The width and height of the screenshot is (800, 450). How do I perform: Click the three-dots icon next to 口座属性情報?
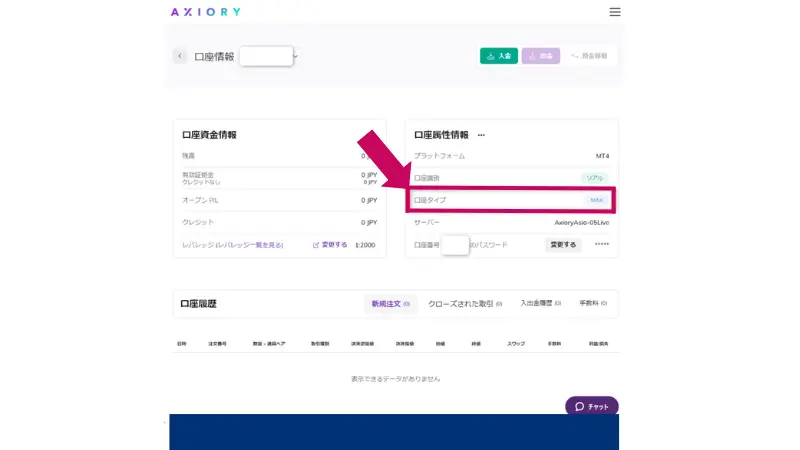[481, 135]
